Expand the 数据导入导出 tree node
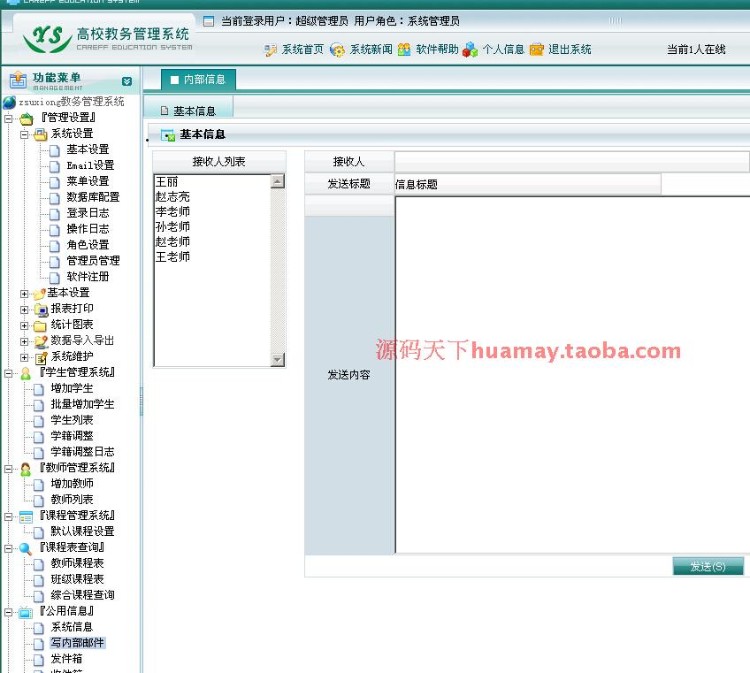Viewport: 750px width, 673px height. [24, 342]
